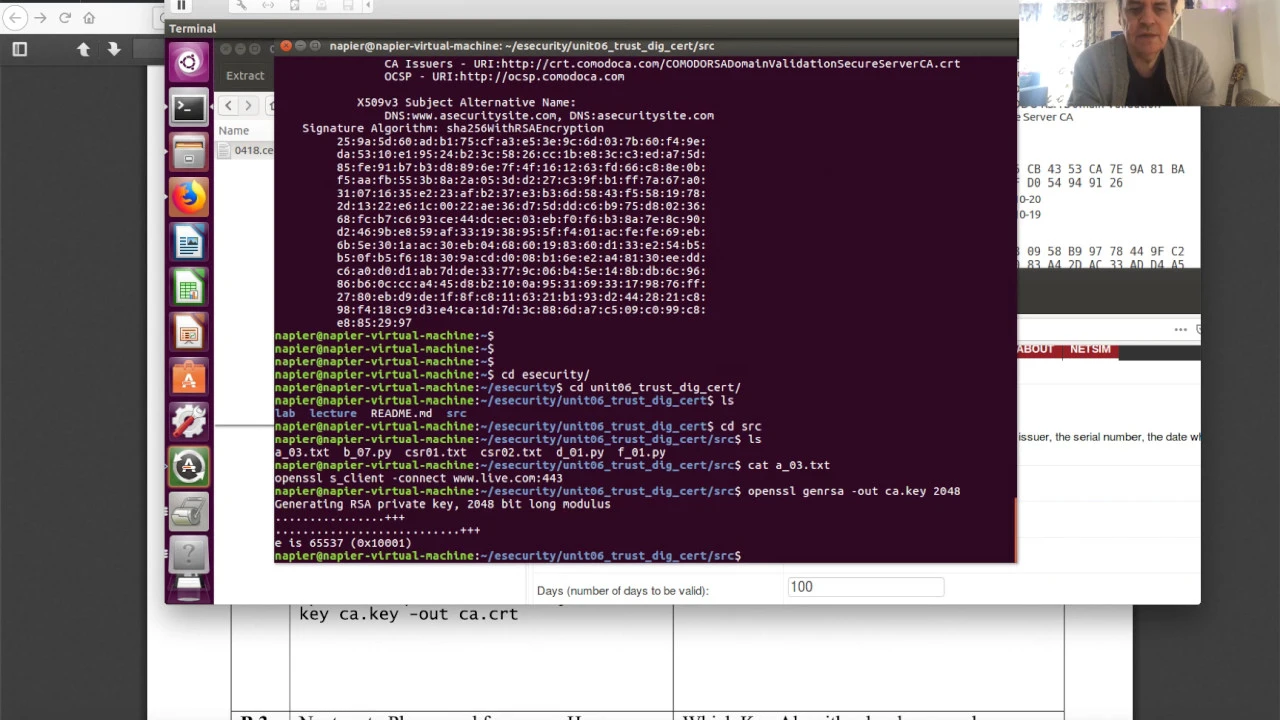Click the Signature Algorithm line
The height and width of the screenshot is (720, 1280).
click(x=453, y=128)
